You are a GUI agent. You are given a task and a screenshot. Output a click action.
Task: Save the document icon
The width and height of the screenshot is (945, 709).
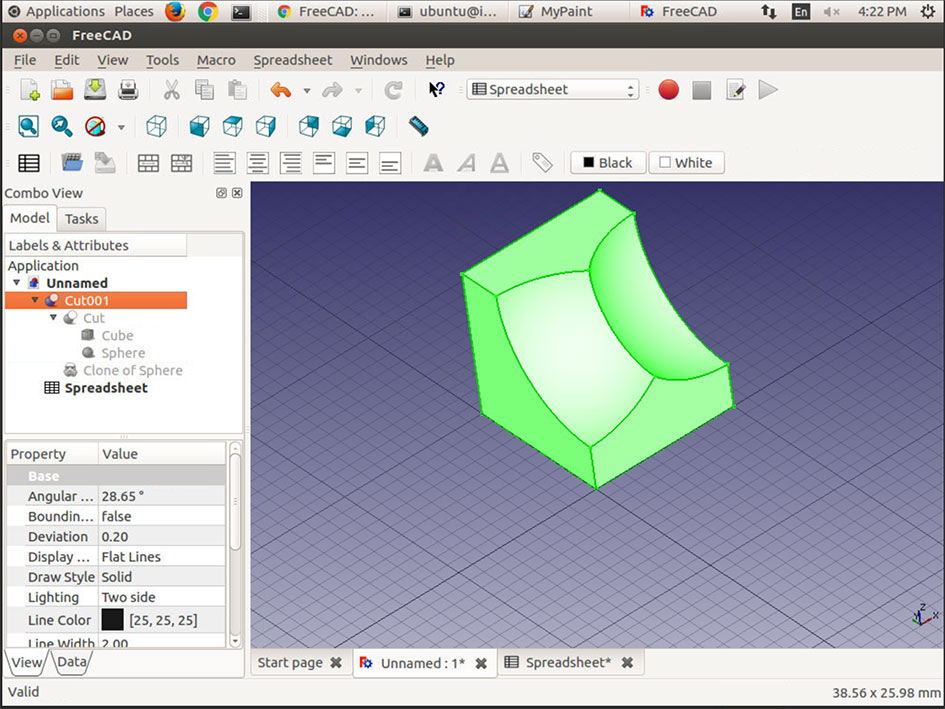click(x=95, y=89)
